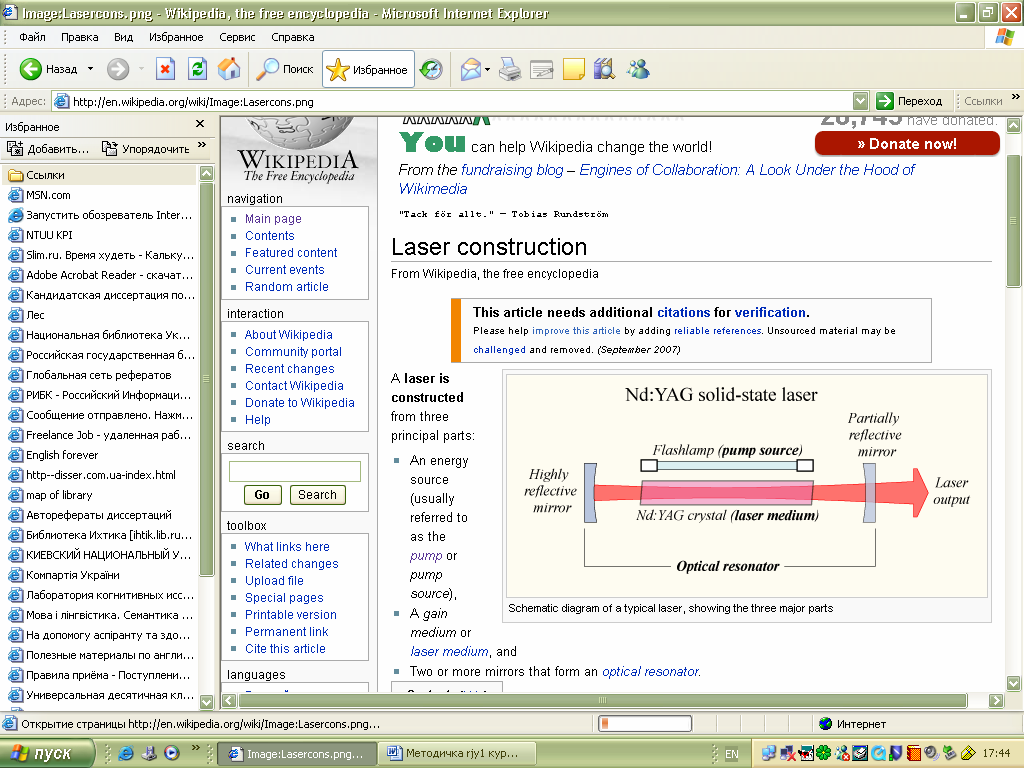Viewport: 1024px width, 768px height.
Task: Click Image:Lasercons.png taskbar button
Action: [x=296, y=754]
